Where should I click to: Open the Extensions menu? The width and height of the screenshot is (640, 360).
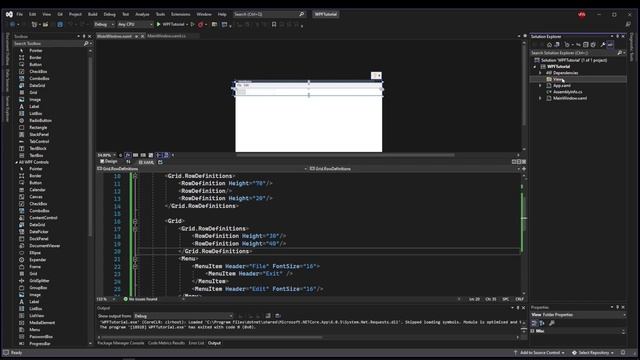180,14
